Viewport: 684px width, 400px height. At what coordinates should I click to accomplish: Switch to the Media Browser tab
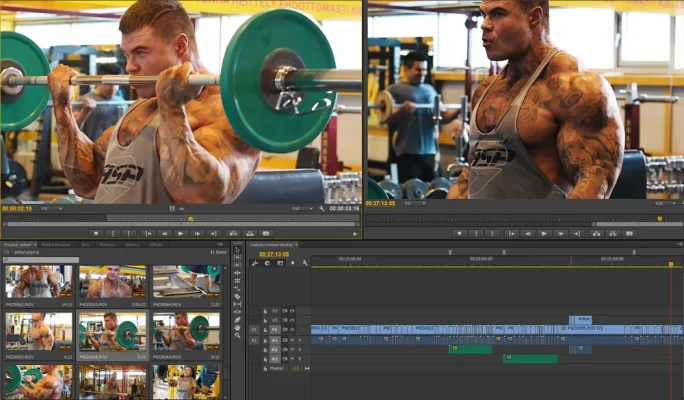pos(56,244)
